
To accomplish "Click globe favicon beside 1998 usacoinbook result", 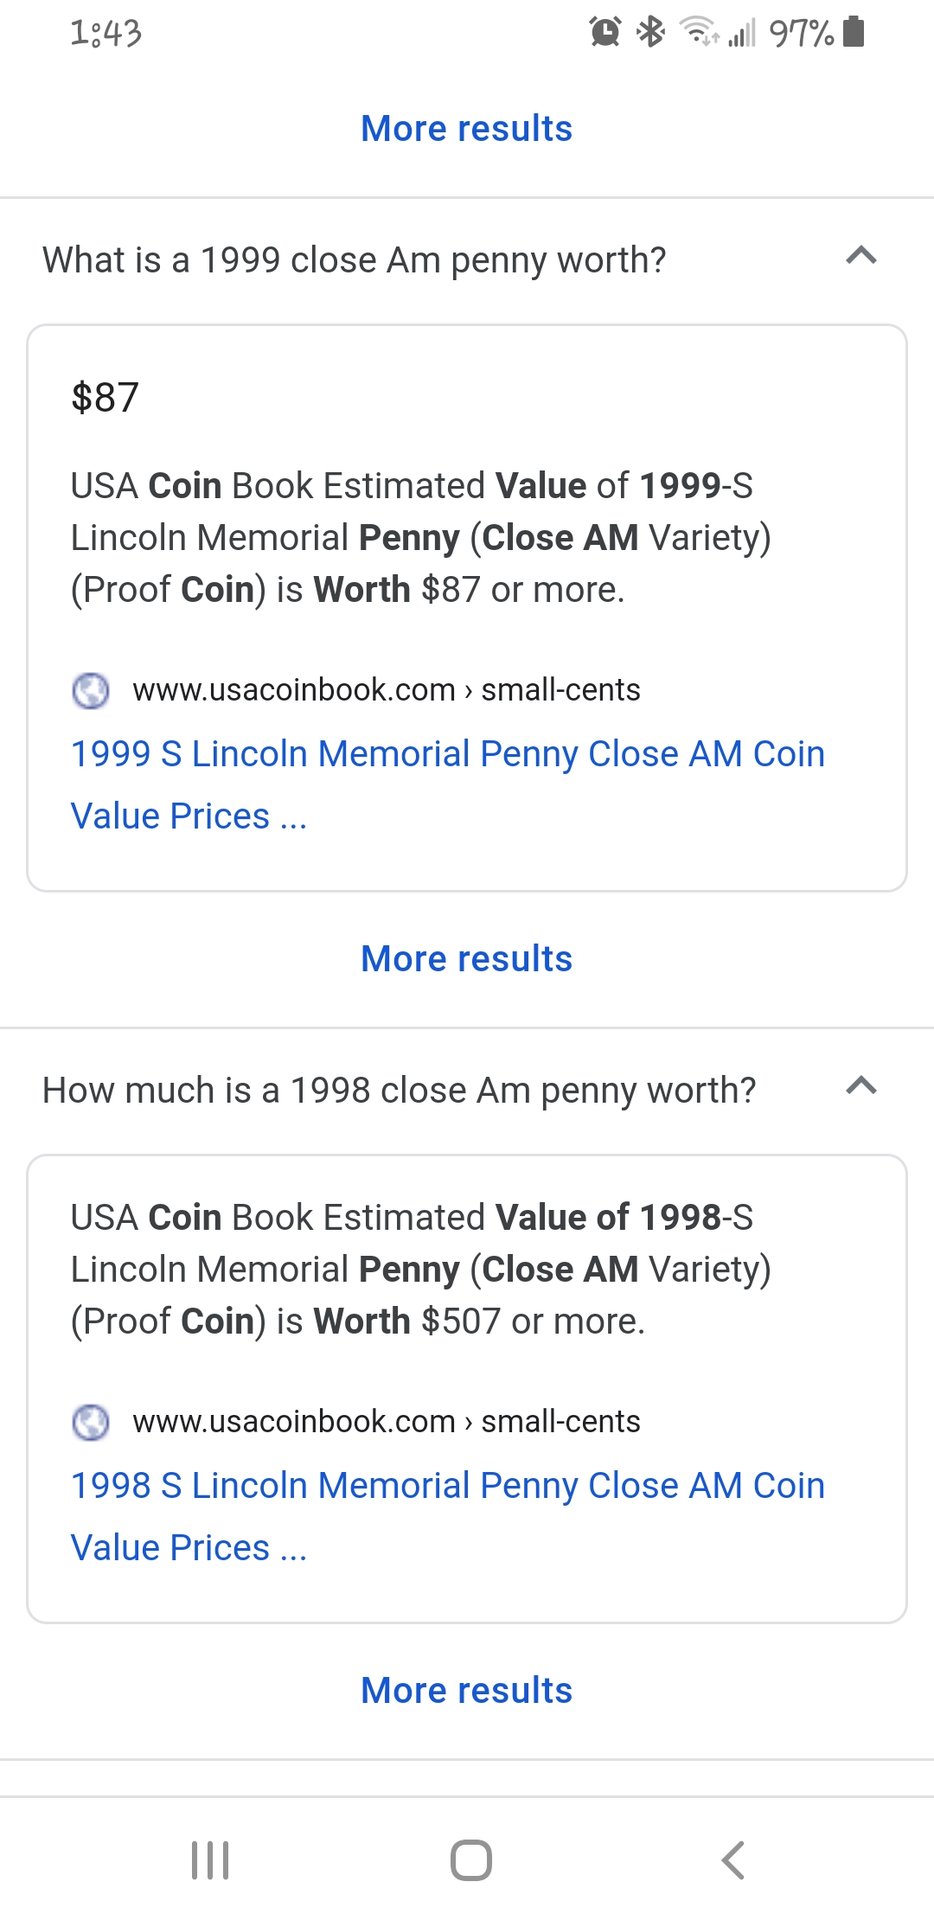I will click(91, 1422).
